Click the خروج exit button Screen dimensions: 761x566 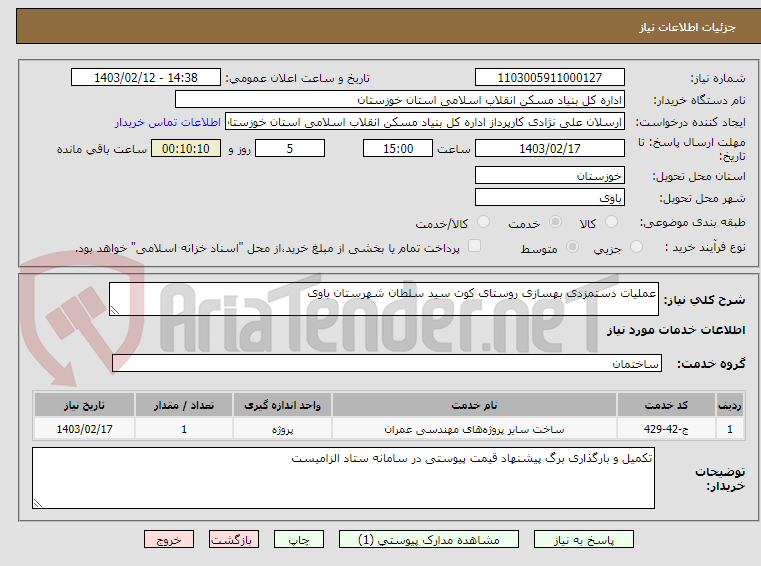169,539
